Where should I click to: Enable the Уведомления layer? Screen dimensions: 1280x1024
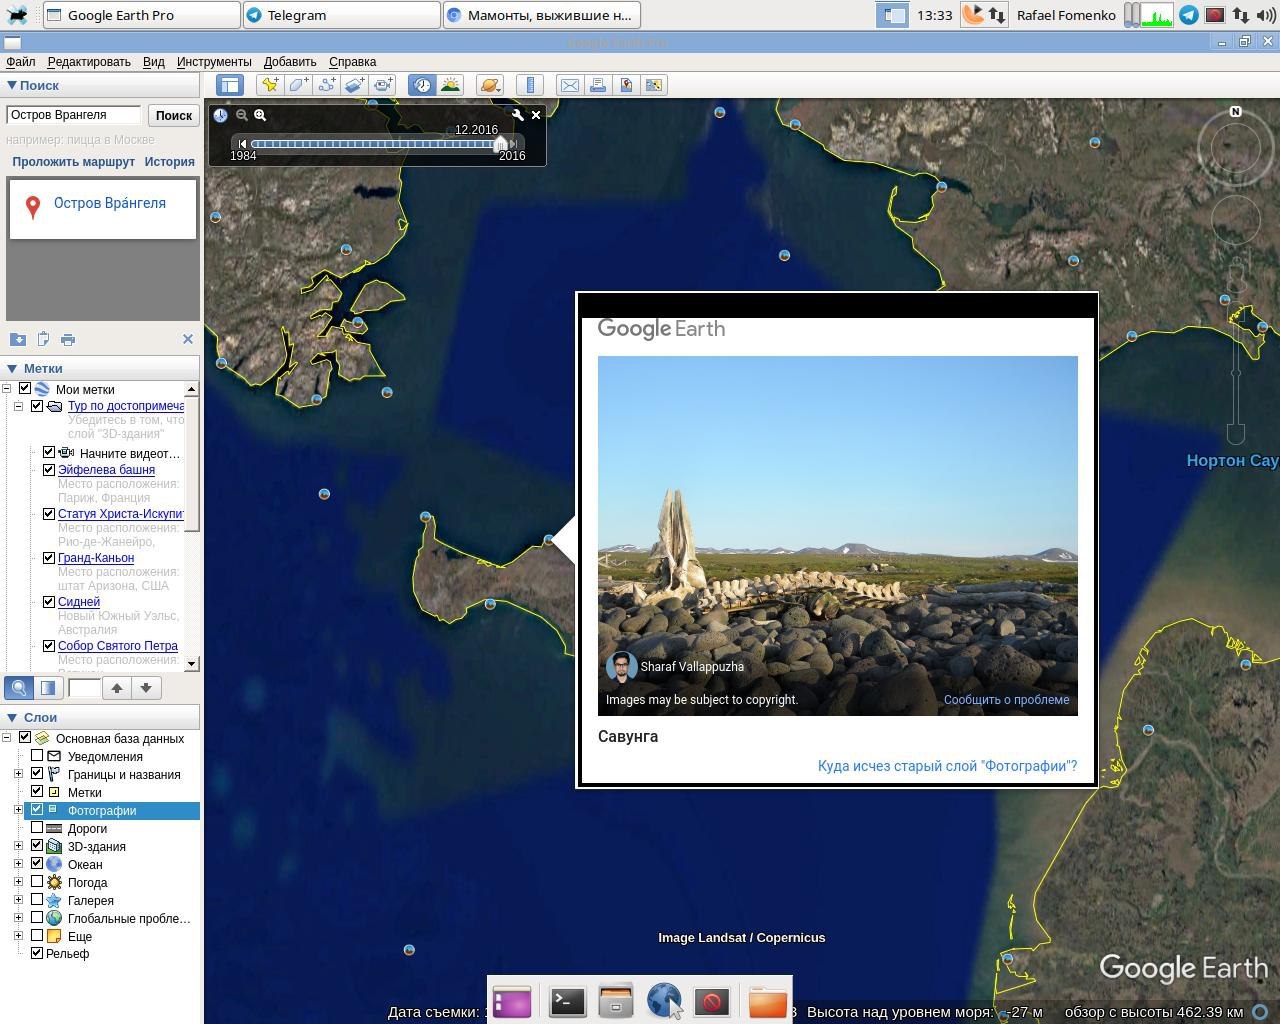click(x=37, y=756)
